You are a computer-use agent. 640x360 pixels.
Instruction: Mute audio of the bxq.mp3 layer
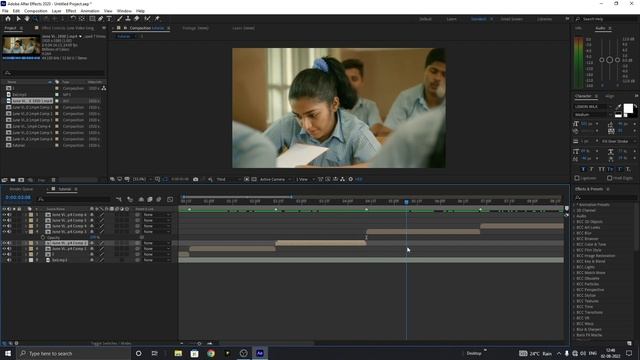pos(9,260)
